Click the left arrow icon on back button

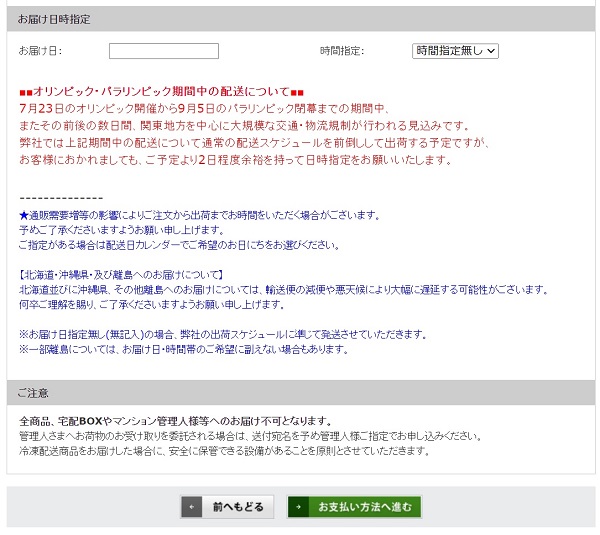pyautogui.click(x=192, y=507)
